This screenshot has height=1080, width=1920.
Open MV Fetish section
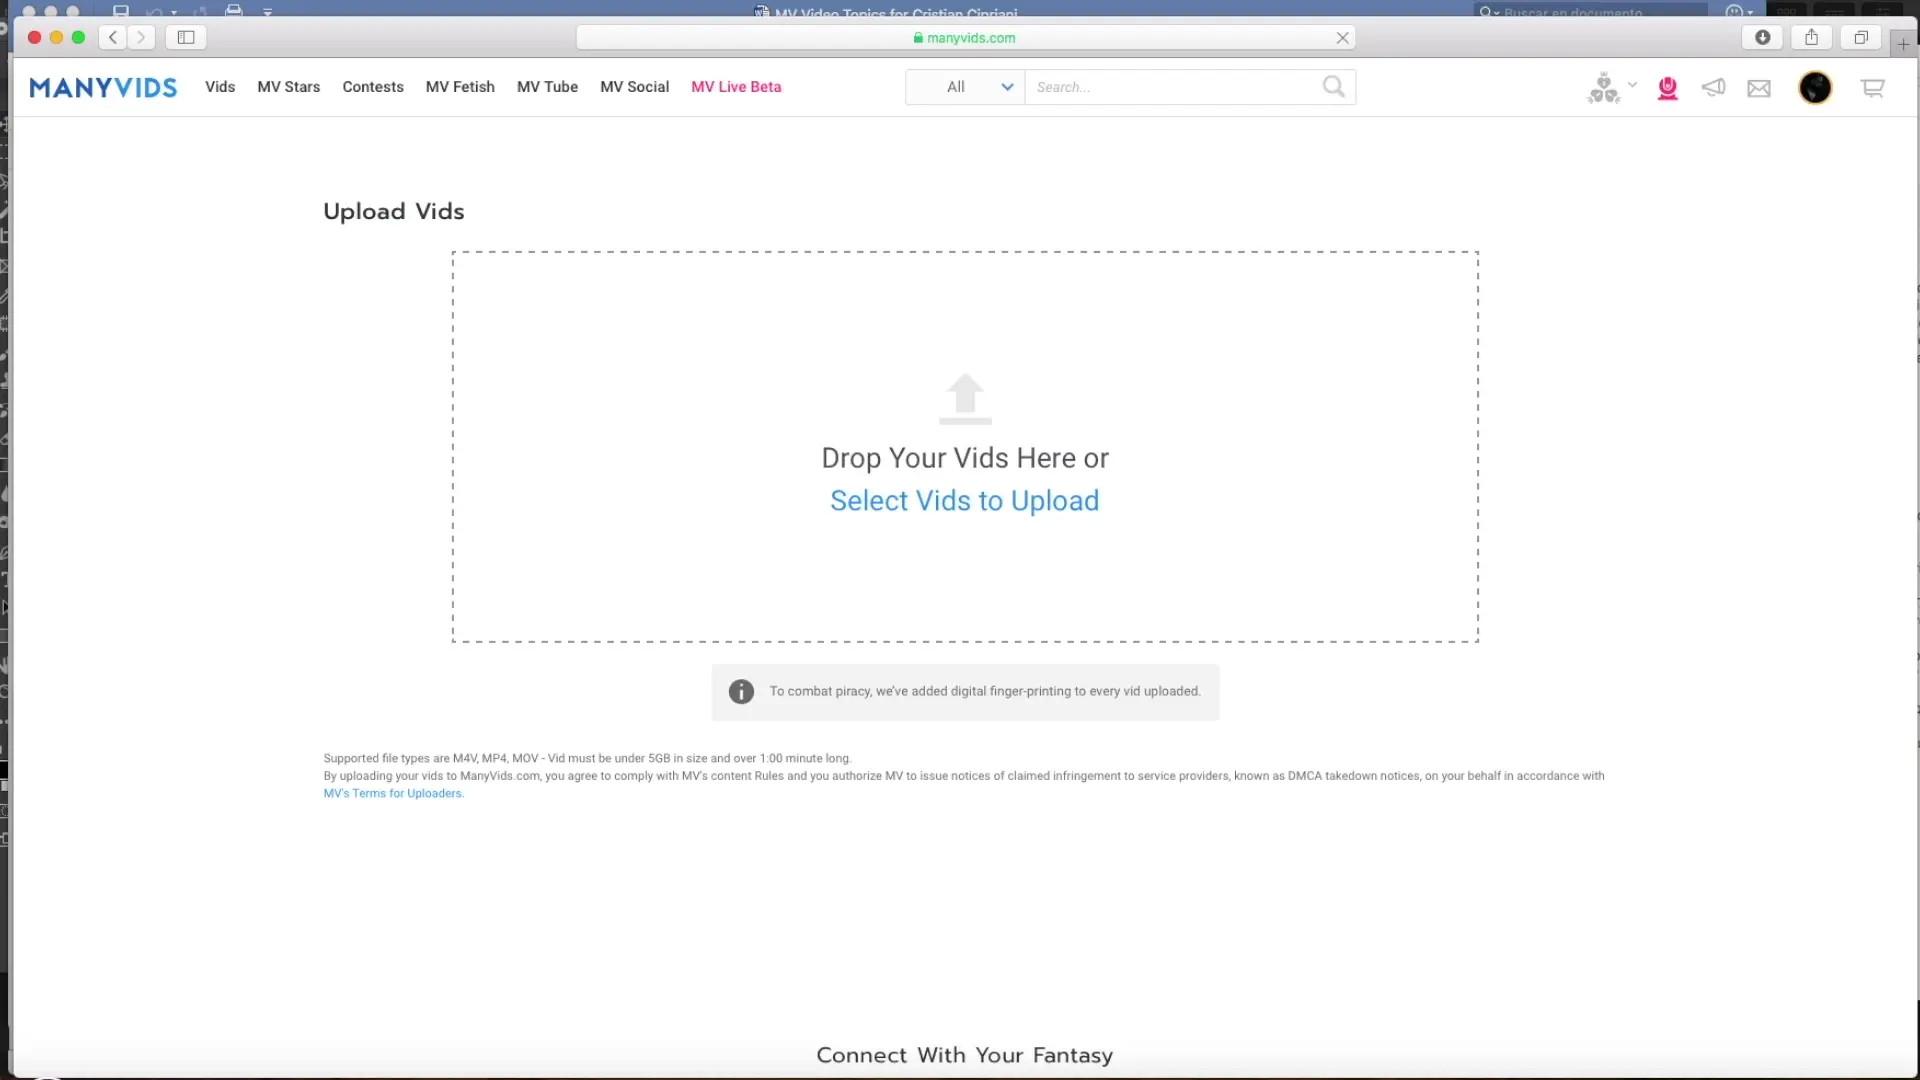[460, 87]
